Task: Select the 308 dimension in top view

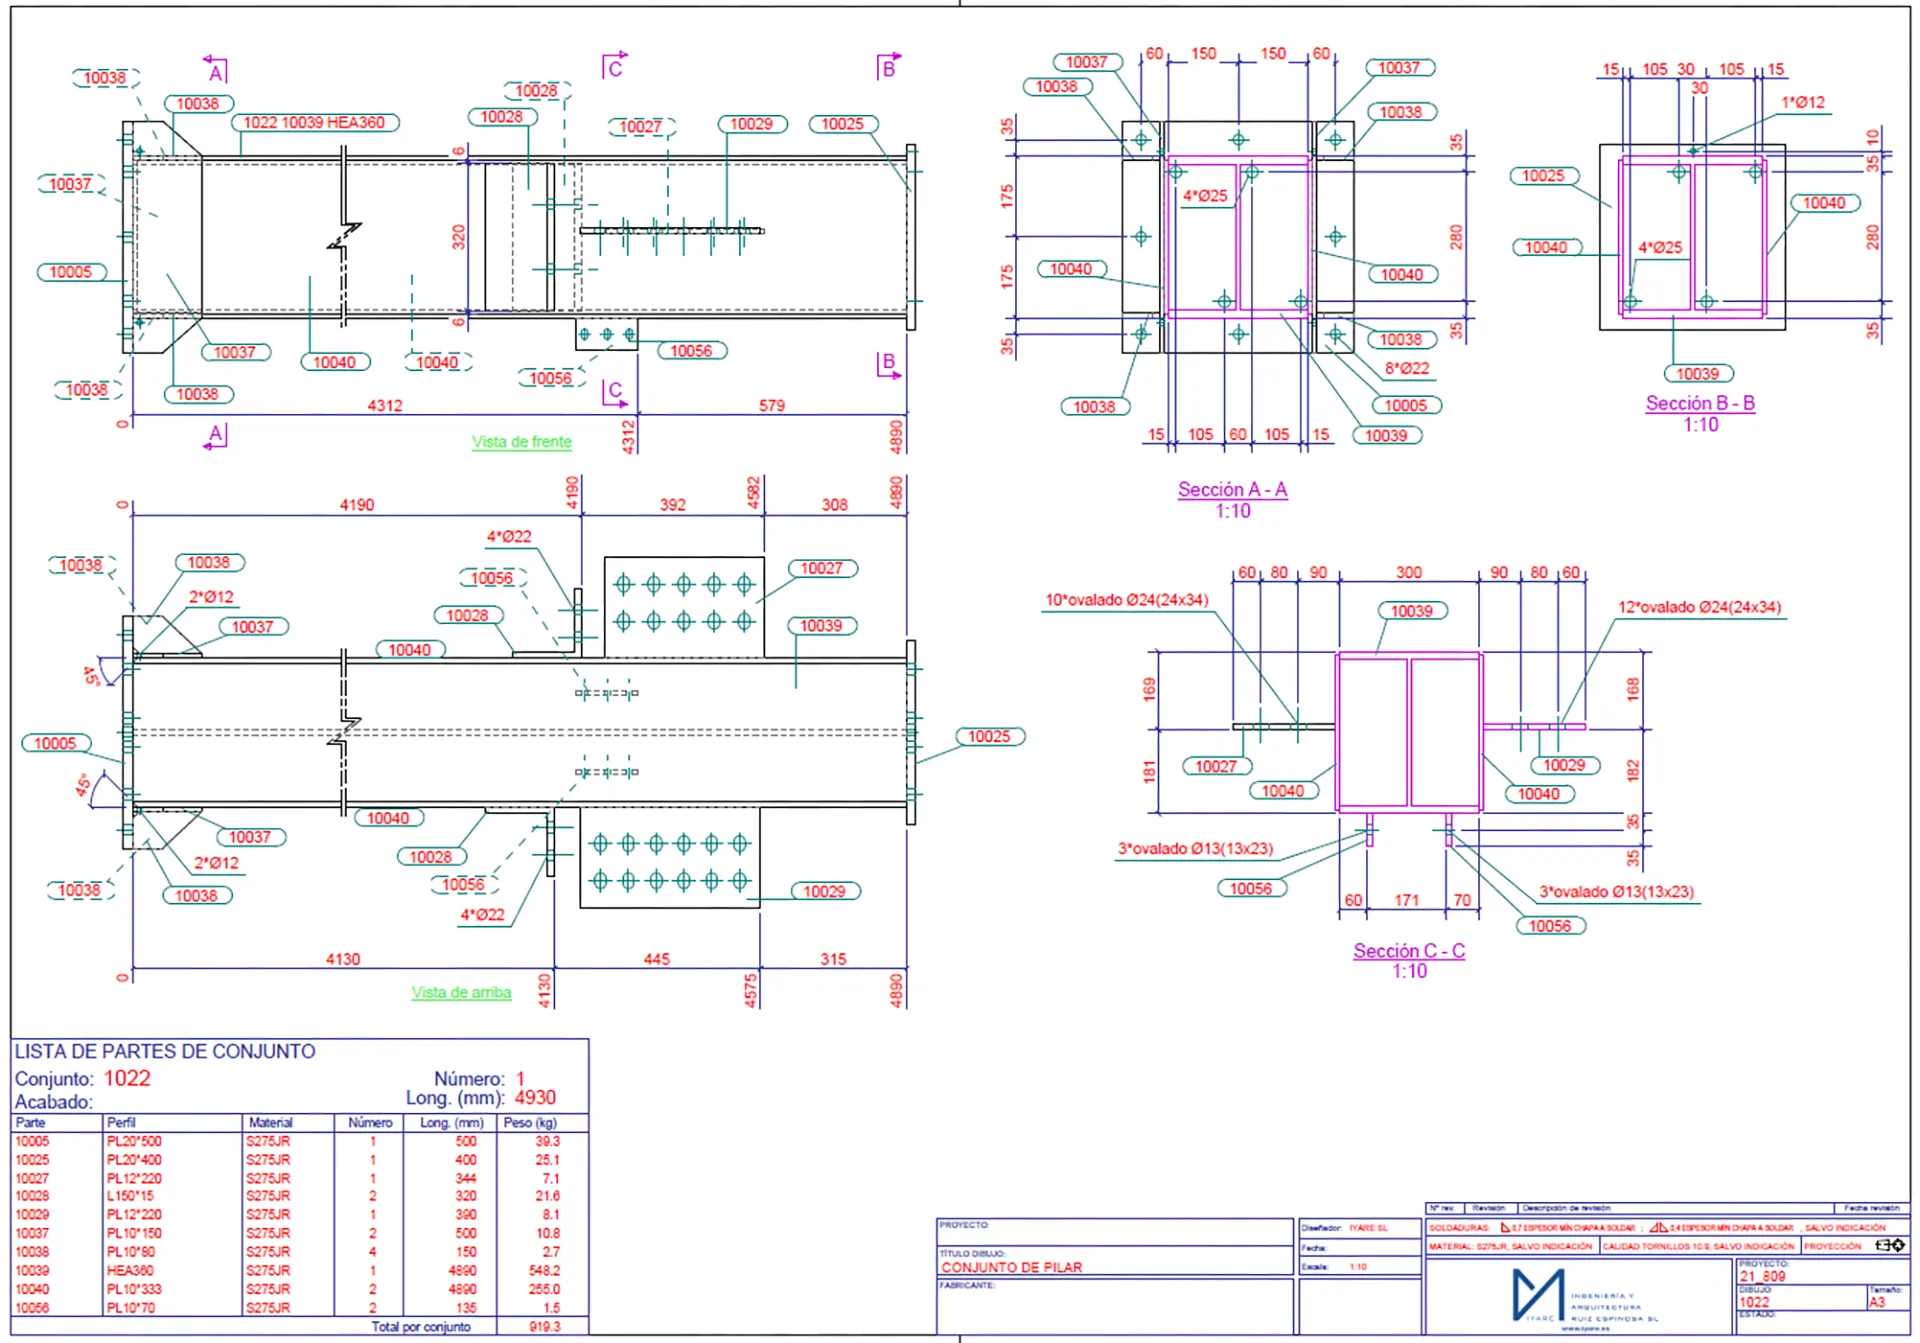Action: pyautogui.click(x=835, y=505)
